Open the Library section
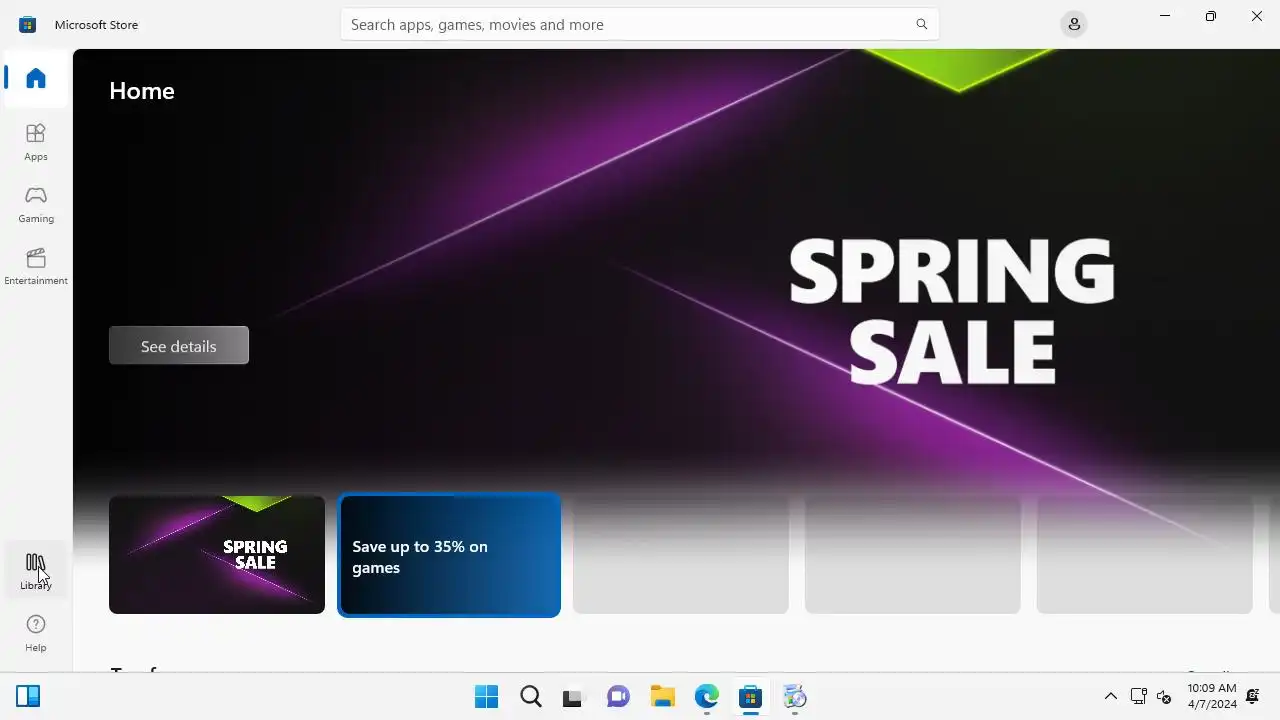This screenshot has width=1280, height=720. click(x=36, y=571)
